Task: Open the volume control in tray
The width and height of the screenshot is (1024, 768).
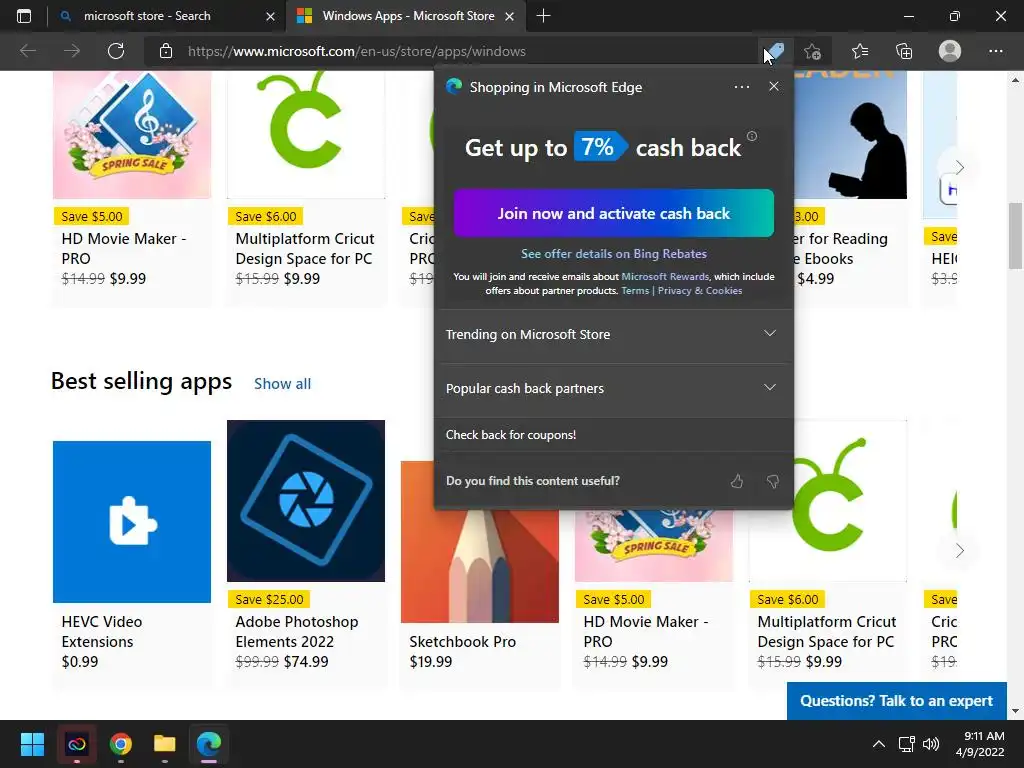Action: point(931,744)
